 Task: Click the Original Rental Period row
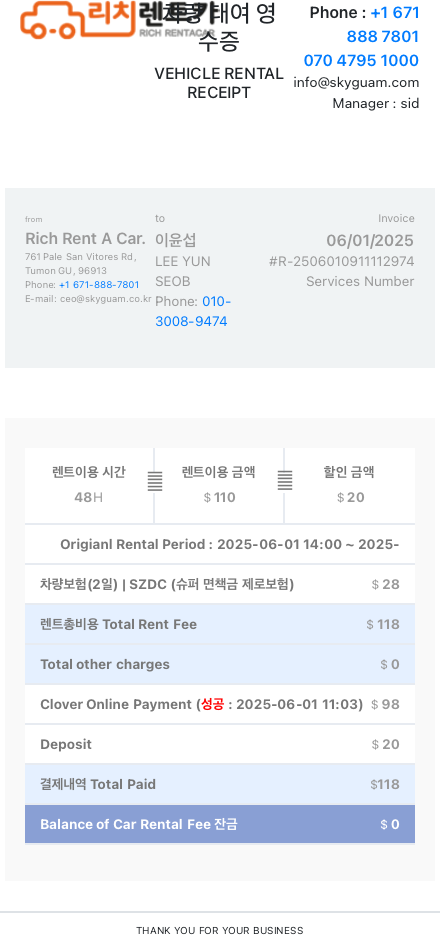click(x=219, y=544)
